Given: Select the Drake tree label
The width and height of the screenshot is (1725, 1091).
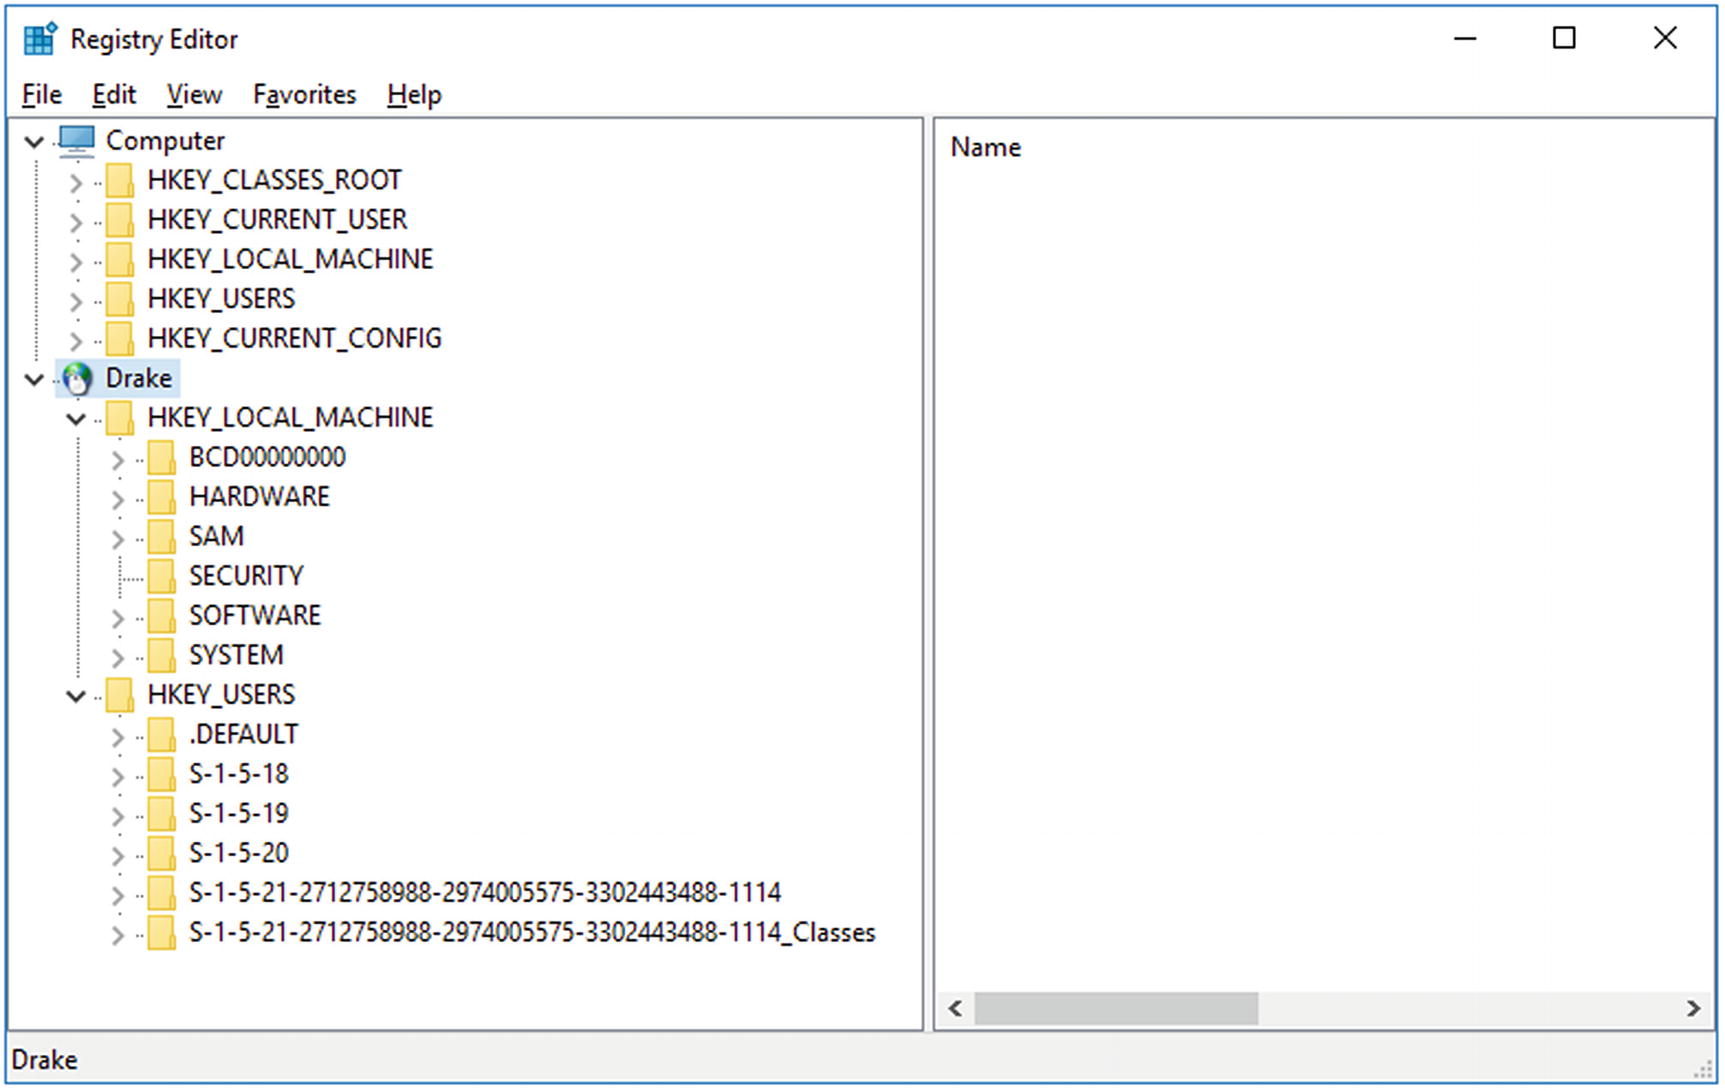Looking at the screenshot, I should [139, 378].
